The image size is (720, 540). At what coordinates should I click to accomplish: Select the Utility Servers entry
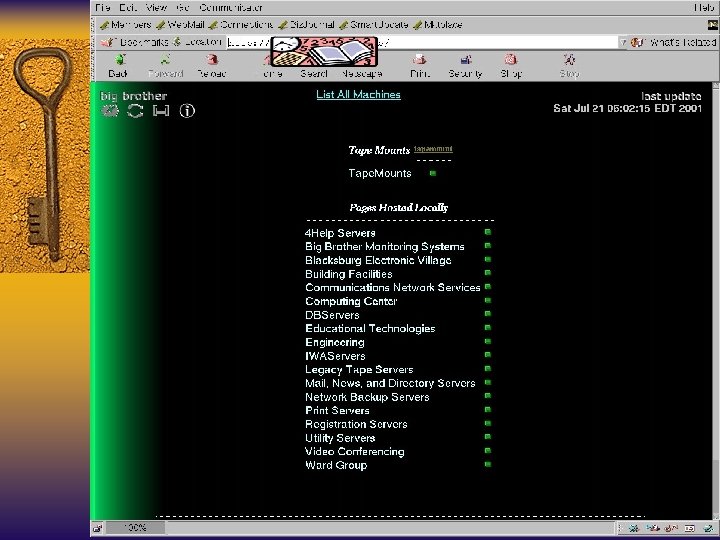point(340,438)
